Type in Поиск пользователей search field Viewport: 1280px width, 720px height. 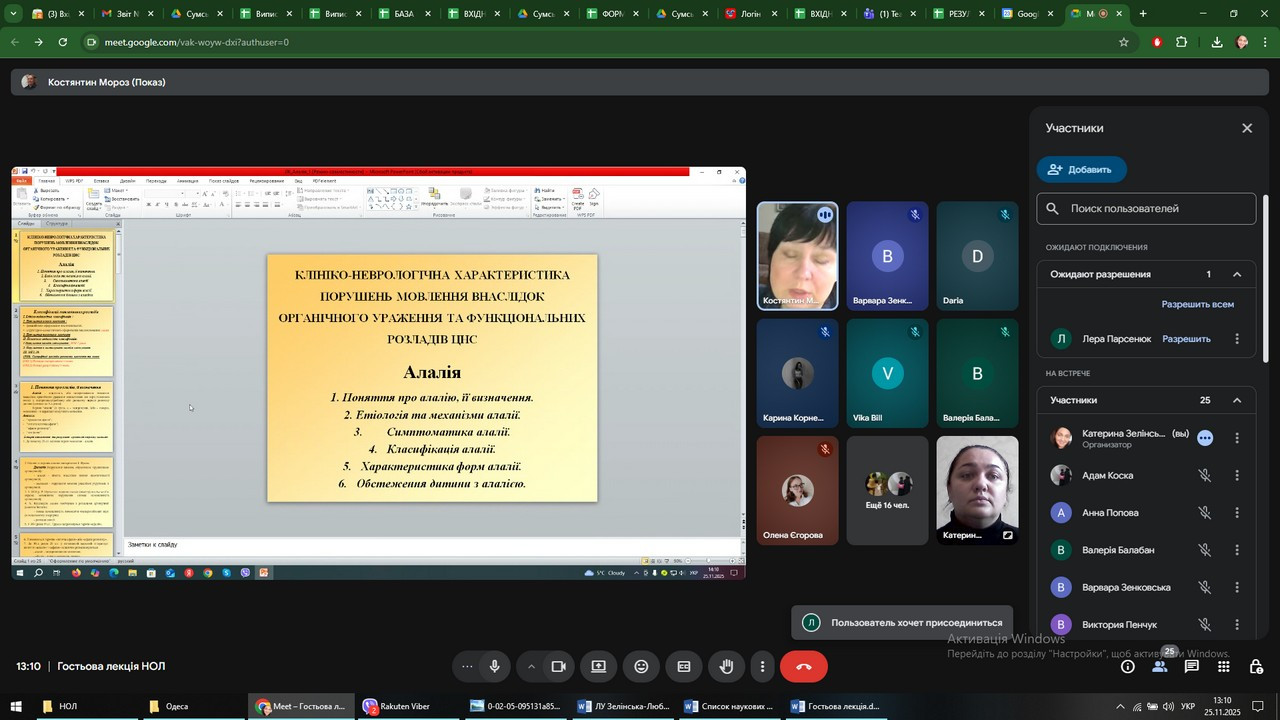(1155, 209)
